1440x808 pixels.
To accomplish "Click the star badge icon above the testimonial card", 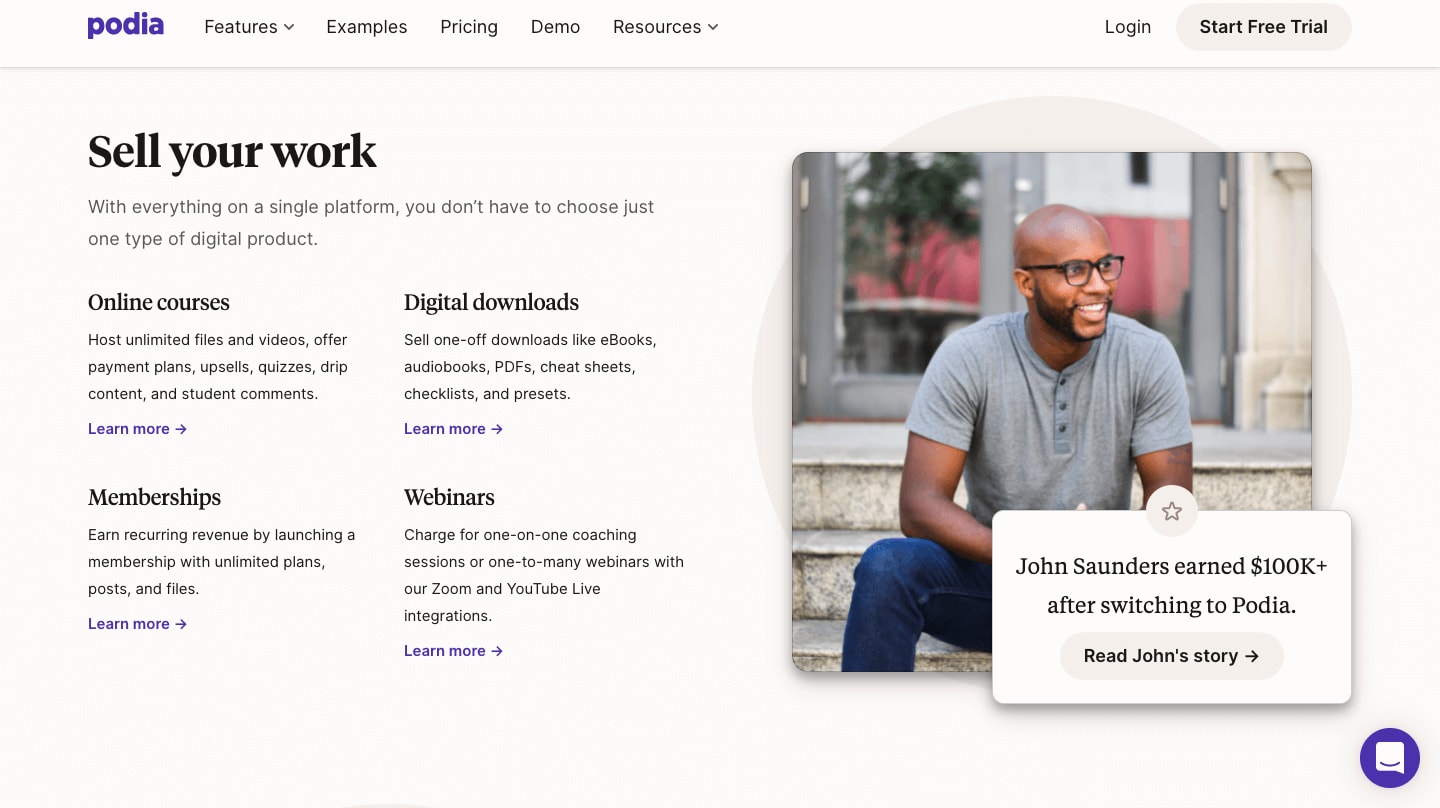I will [1172, 512].
